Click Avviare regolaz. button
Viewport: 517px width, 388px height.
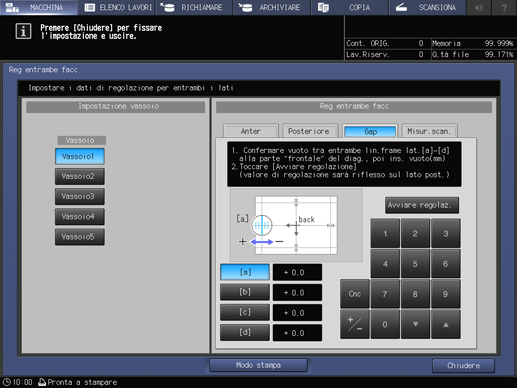tap(422, 205)
